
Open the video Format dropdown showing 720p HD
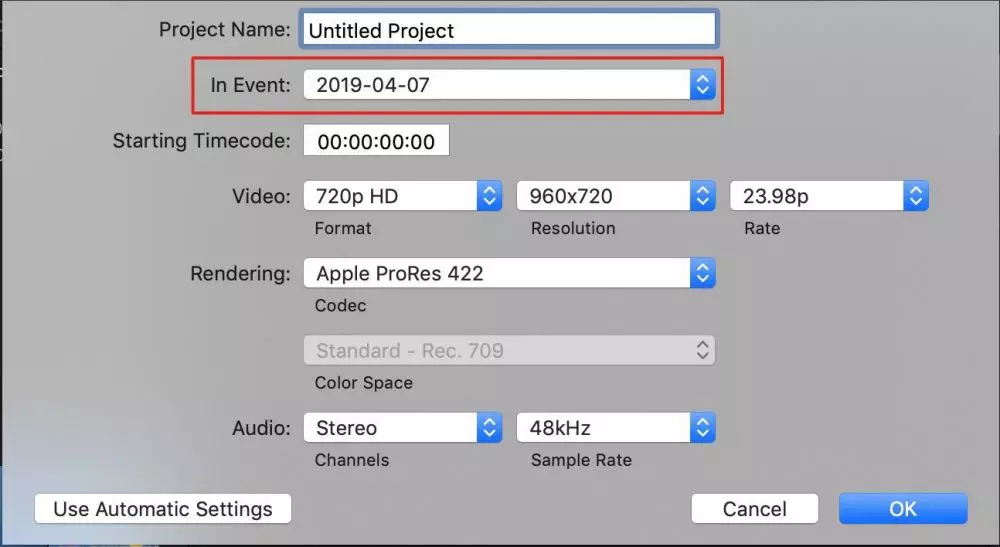(402, 196)
